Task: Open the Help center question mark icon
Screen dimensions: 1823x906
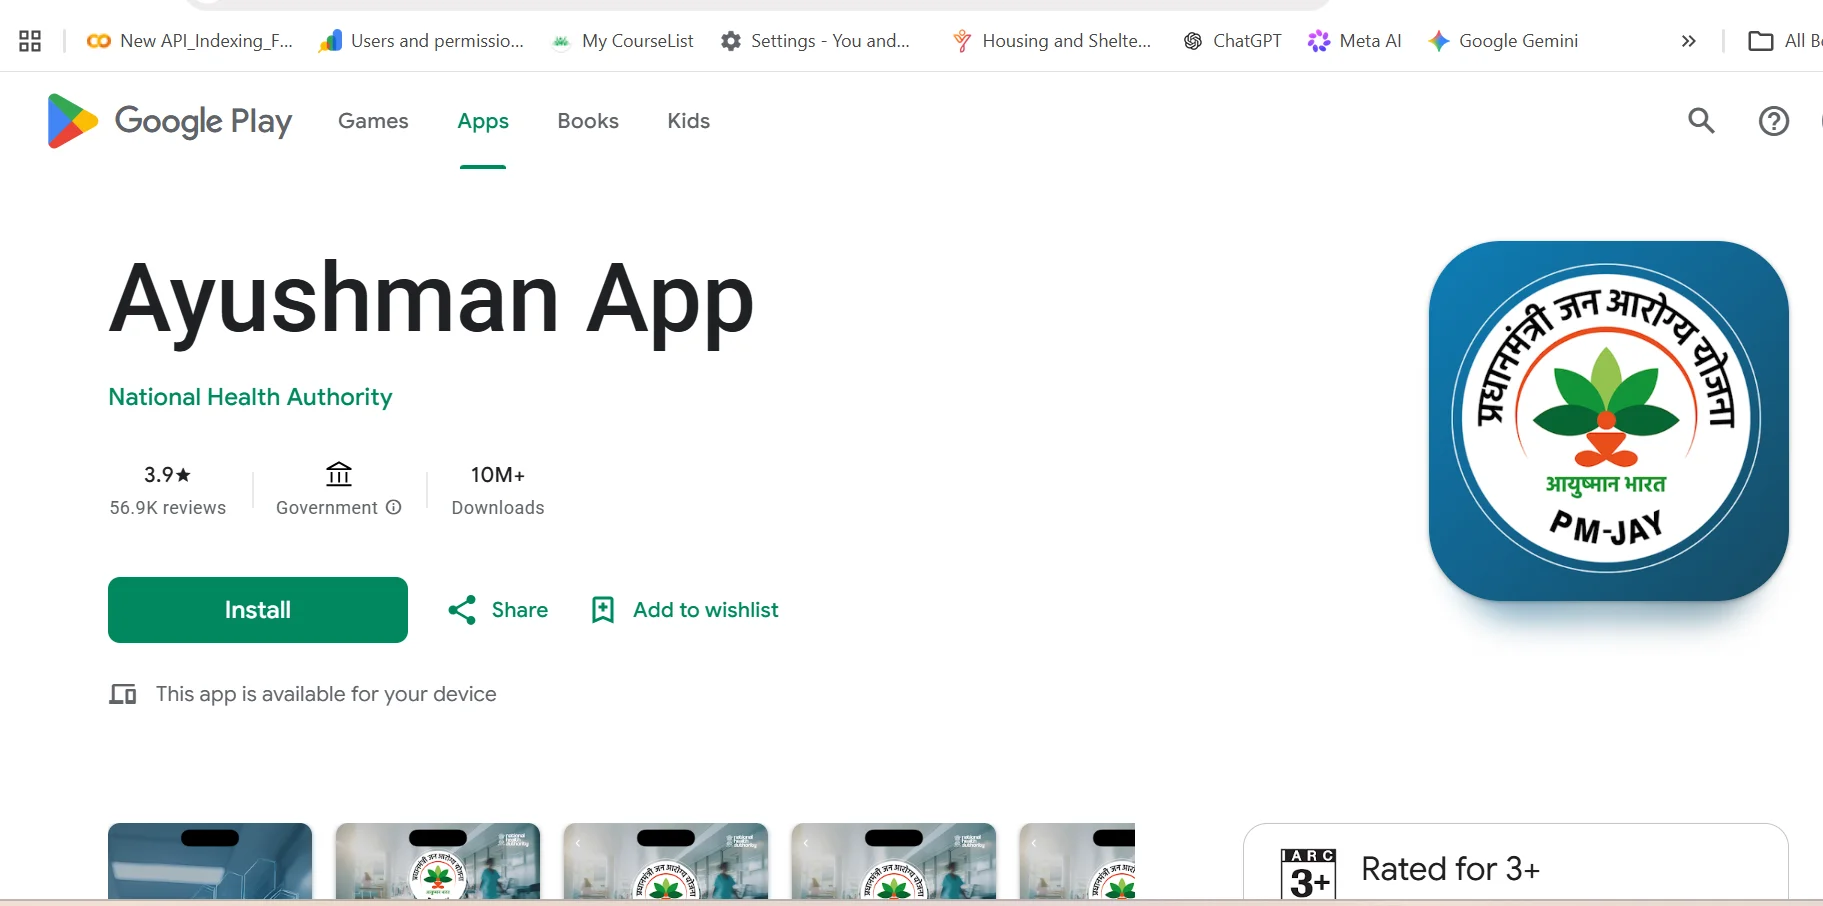Action: [x=1773, y=121]
